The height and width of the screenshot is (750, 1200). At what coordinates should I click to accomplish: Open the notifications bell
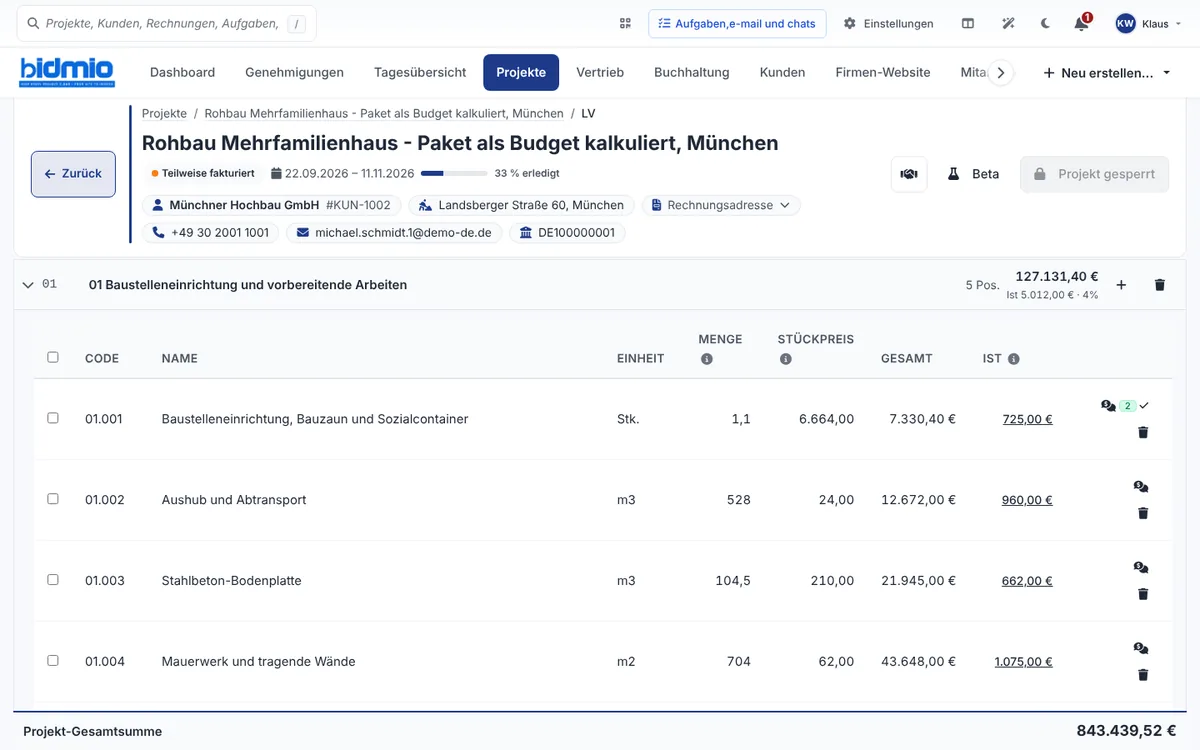(1081, 23)
